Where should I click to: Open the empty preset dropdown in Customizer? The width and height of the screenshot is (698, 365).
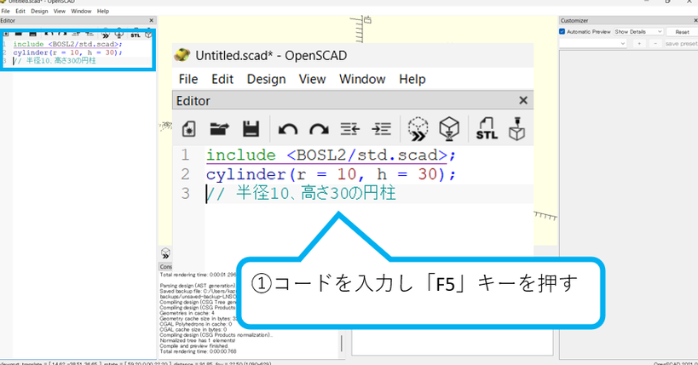593,44
